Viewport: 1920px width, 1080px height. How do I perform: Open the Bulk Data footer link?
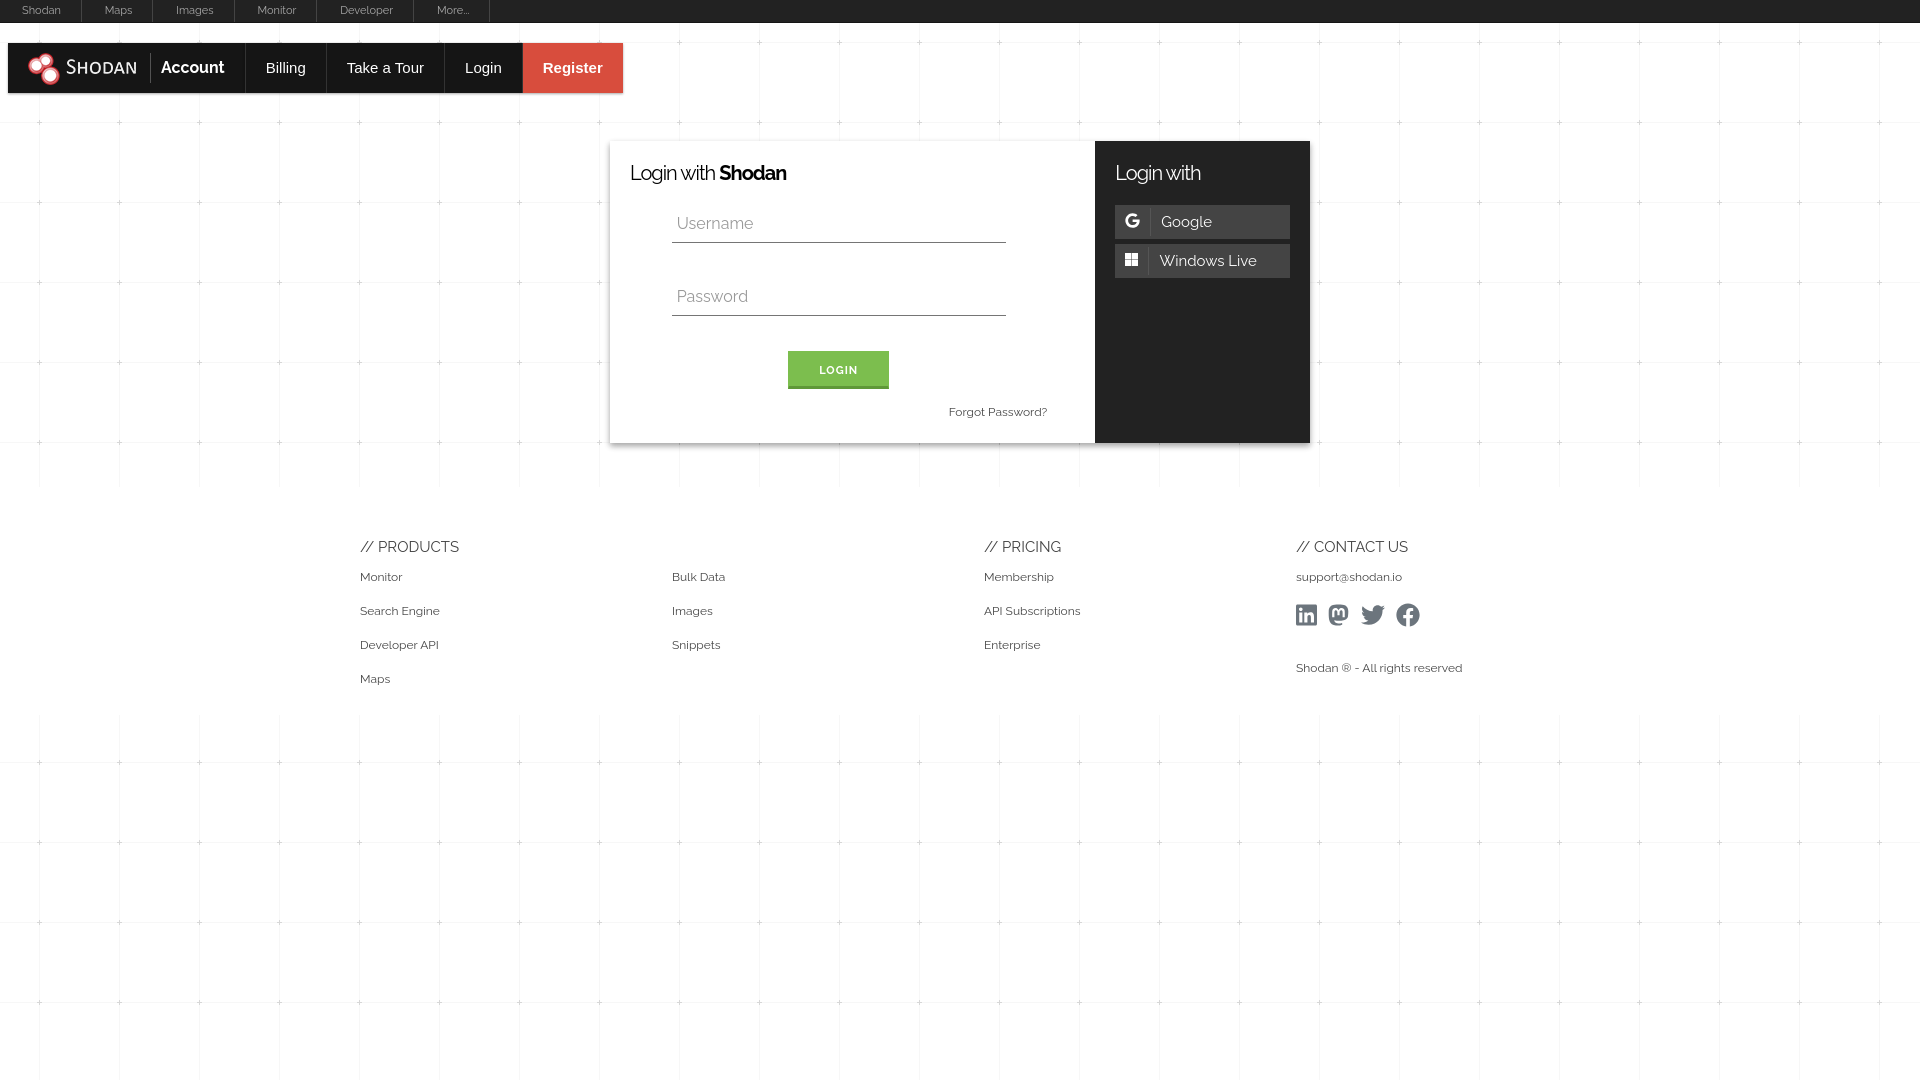698,577
